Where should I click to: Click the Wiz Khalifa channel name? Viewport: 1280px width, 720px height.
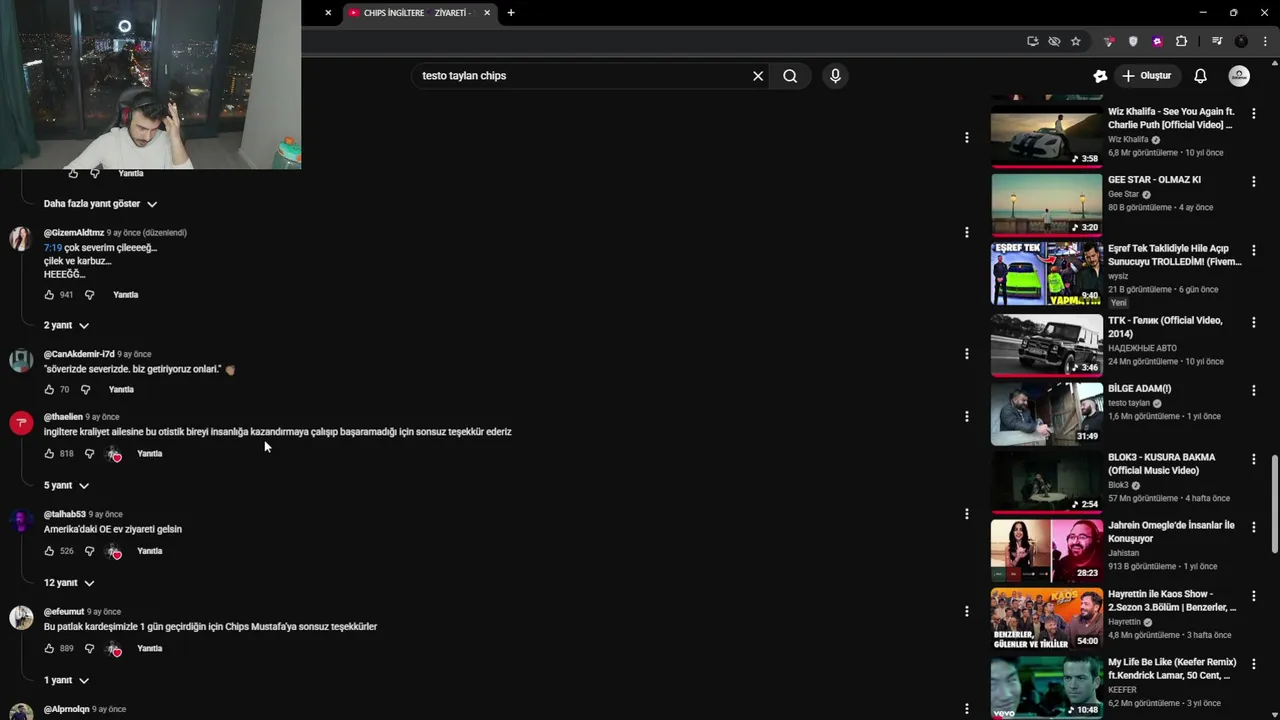[1128, 140]
